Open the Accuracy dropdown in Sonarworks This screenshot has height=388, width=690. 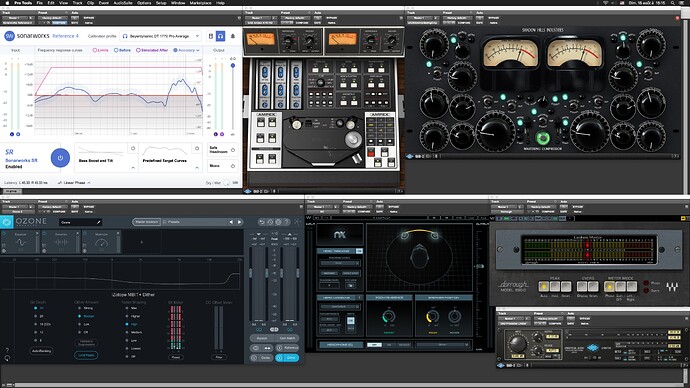tap(187, 50)
